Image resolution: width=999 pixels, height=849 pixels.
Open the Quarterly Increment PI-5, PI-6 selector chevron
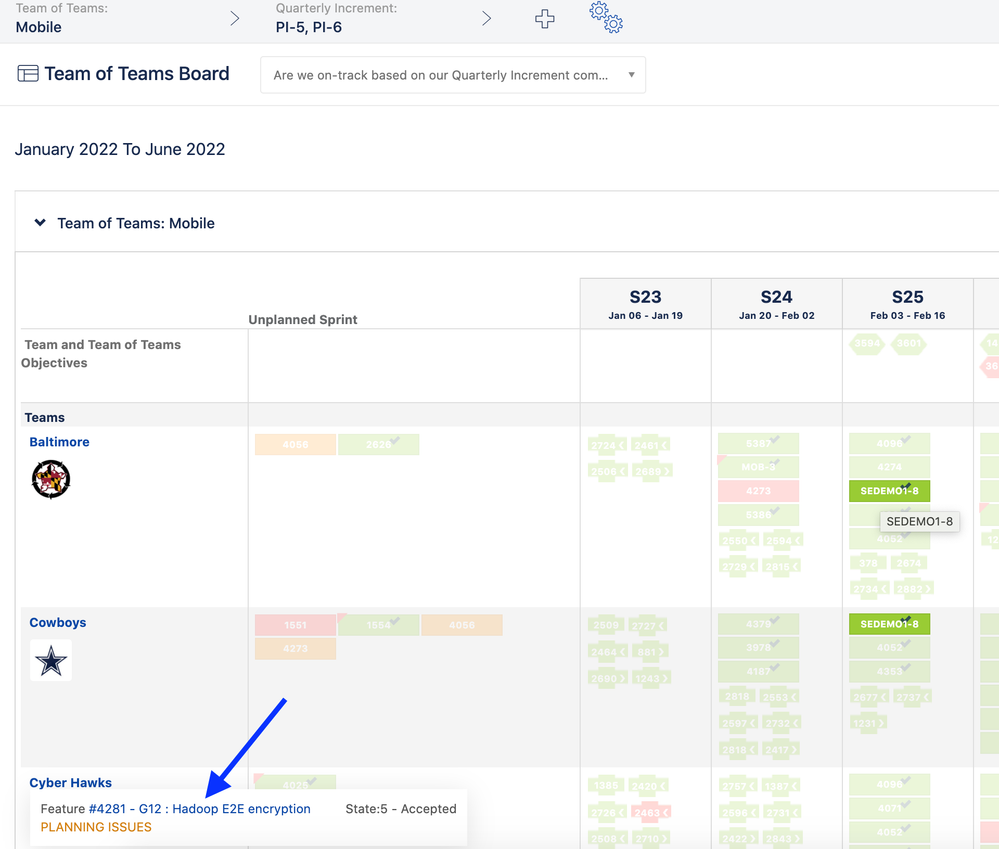pos(487,18)
